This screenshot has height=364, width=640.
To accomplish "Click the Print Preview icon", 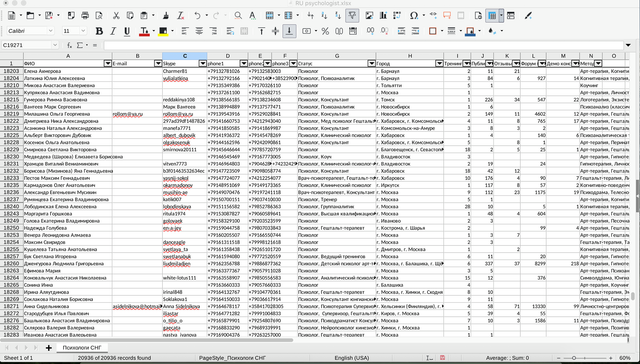I will pos(99,16).
